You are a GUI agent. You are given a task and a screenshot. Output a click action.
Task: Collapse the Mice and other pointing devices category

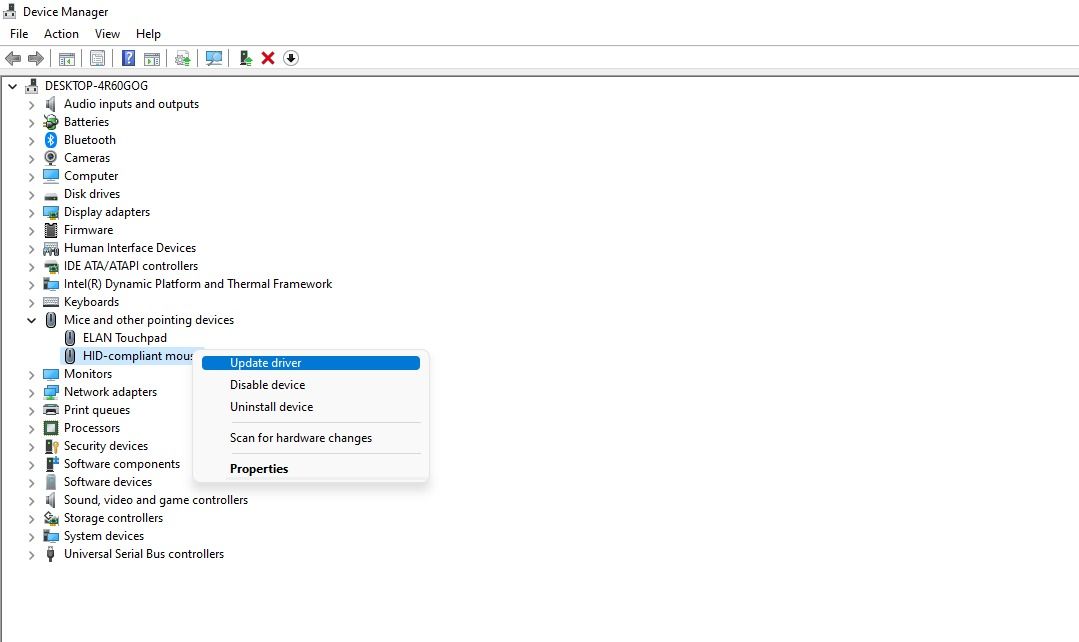[31, 319]
